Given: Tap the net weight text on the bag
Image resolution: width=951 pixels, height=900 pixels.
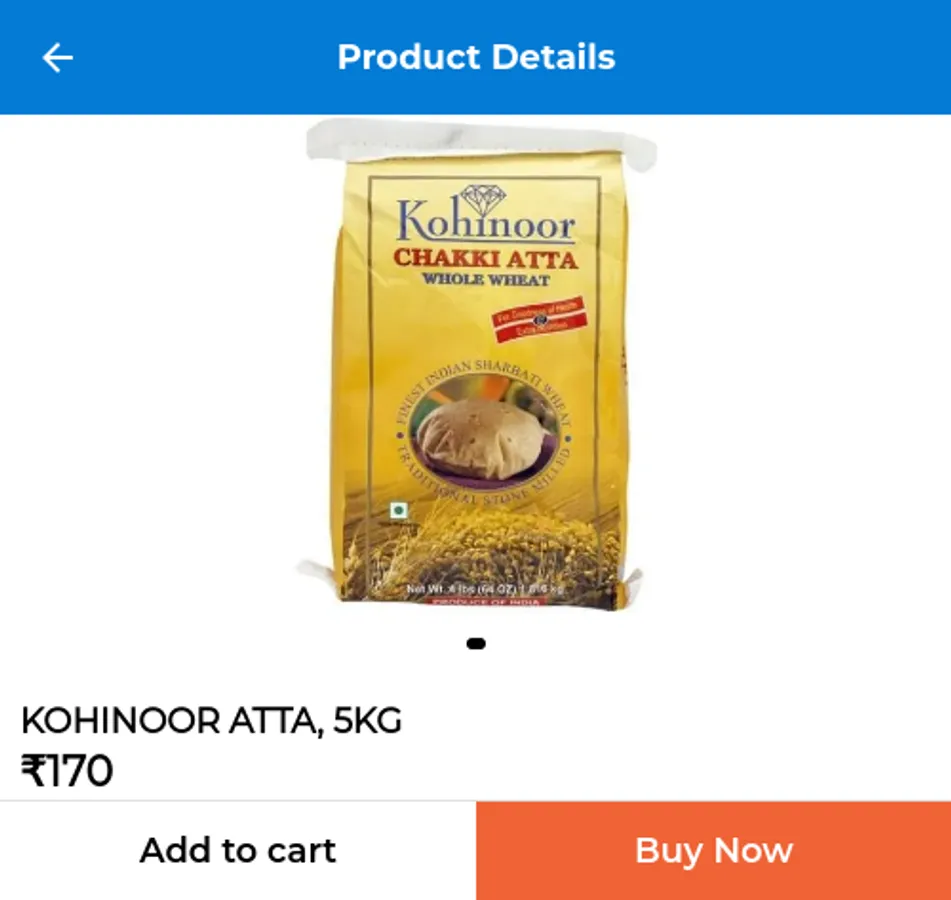Looking at the screenshot, I should tap(485, 588).
